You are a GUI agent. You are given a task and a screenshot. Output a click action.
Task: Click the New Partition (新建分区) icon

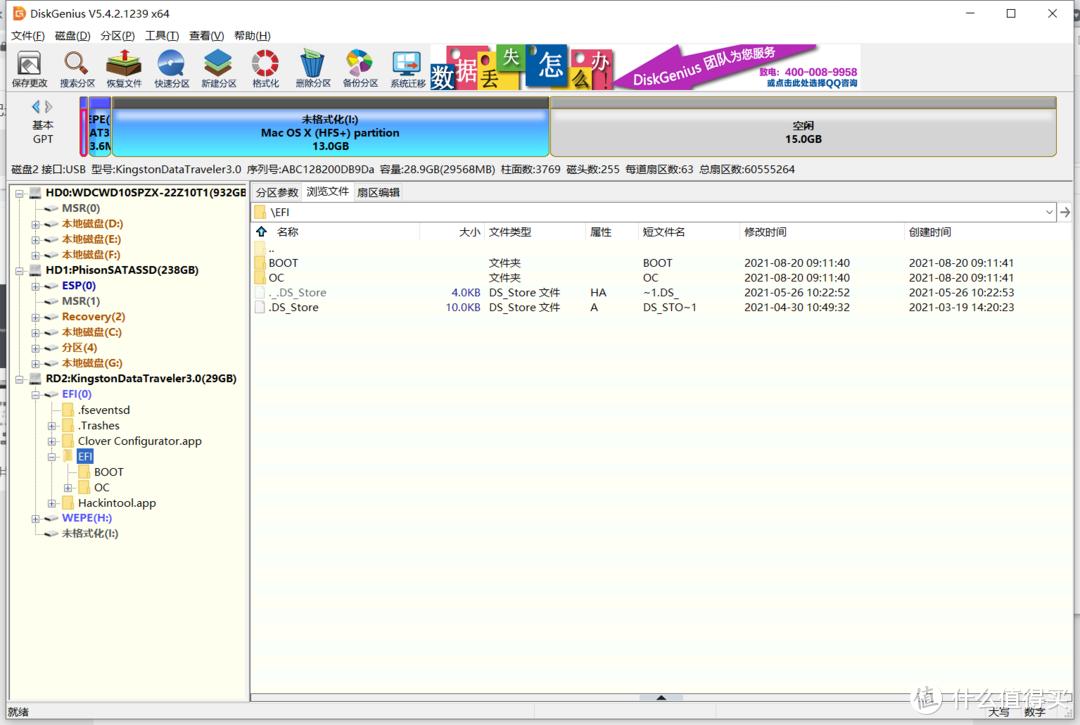(x=218, y=68)
